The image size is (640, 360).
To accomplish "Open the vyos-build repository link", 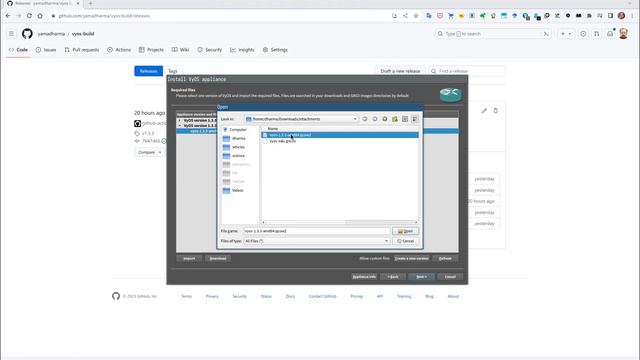I will [x=83, y=34].
